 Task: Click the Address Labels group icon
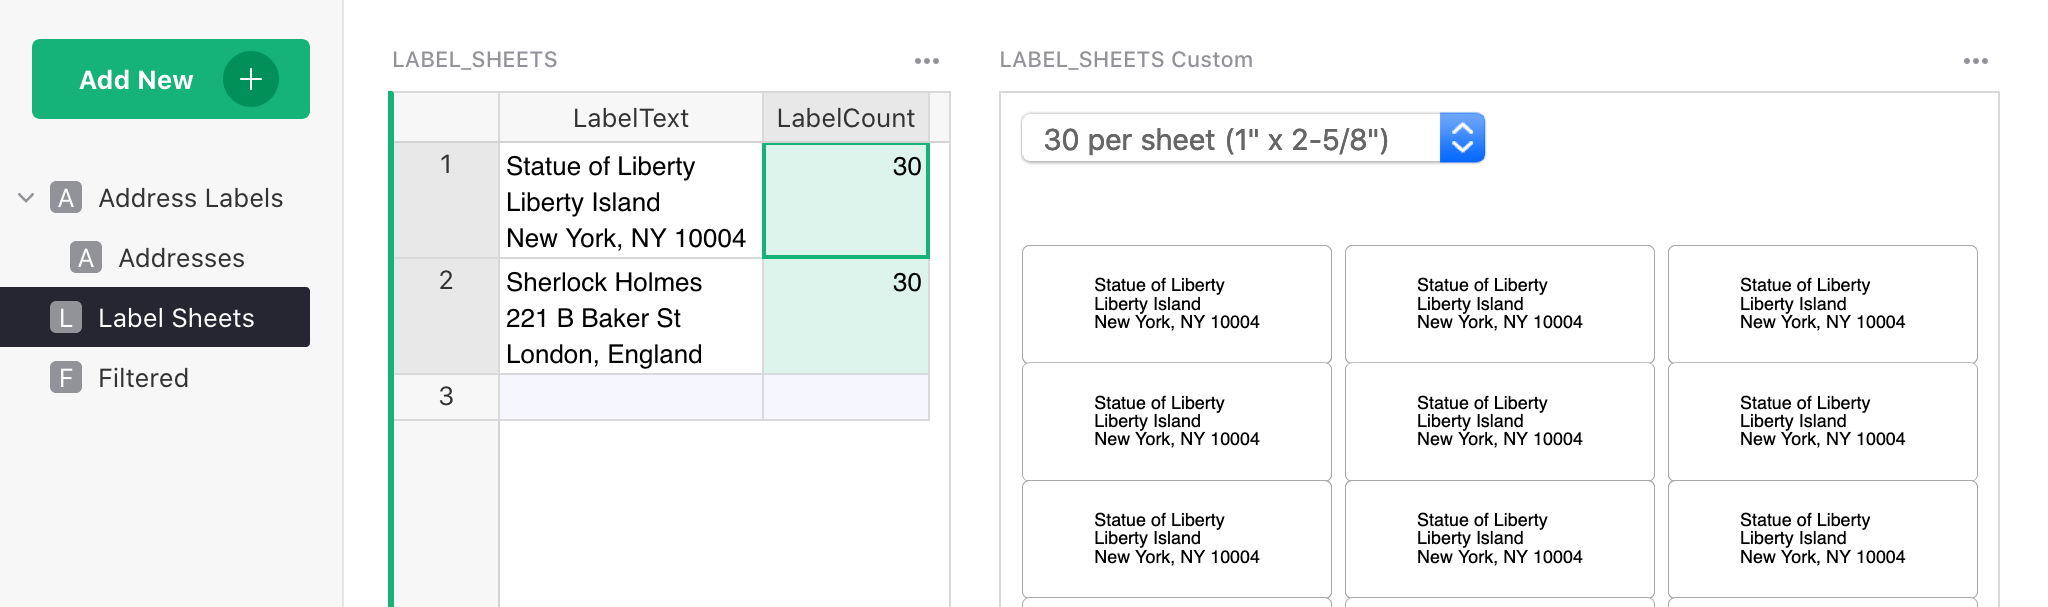pos(65,198)
